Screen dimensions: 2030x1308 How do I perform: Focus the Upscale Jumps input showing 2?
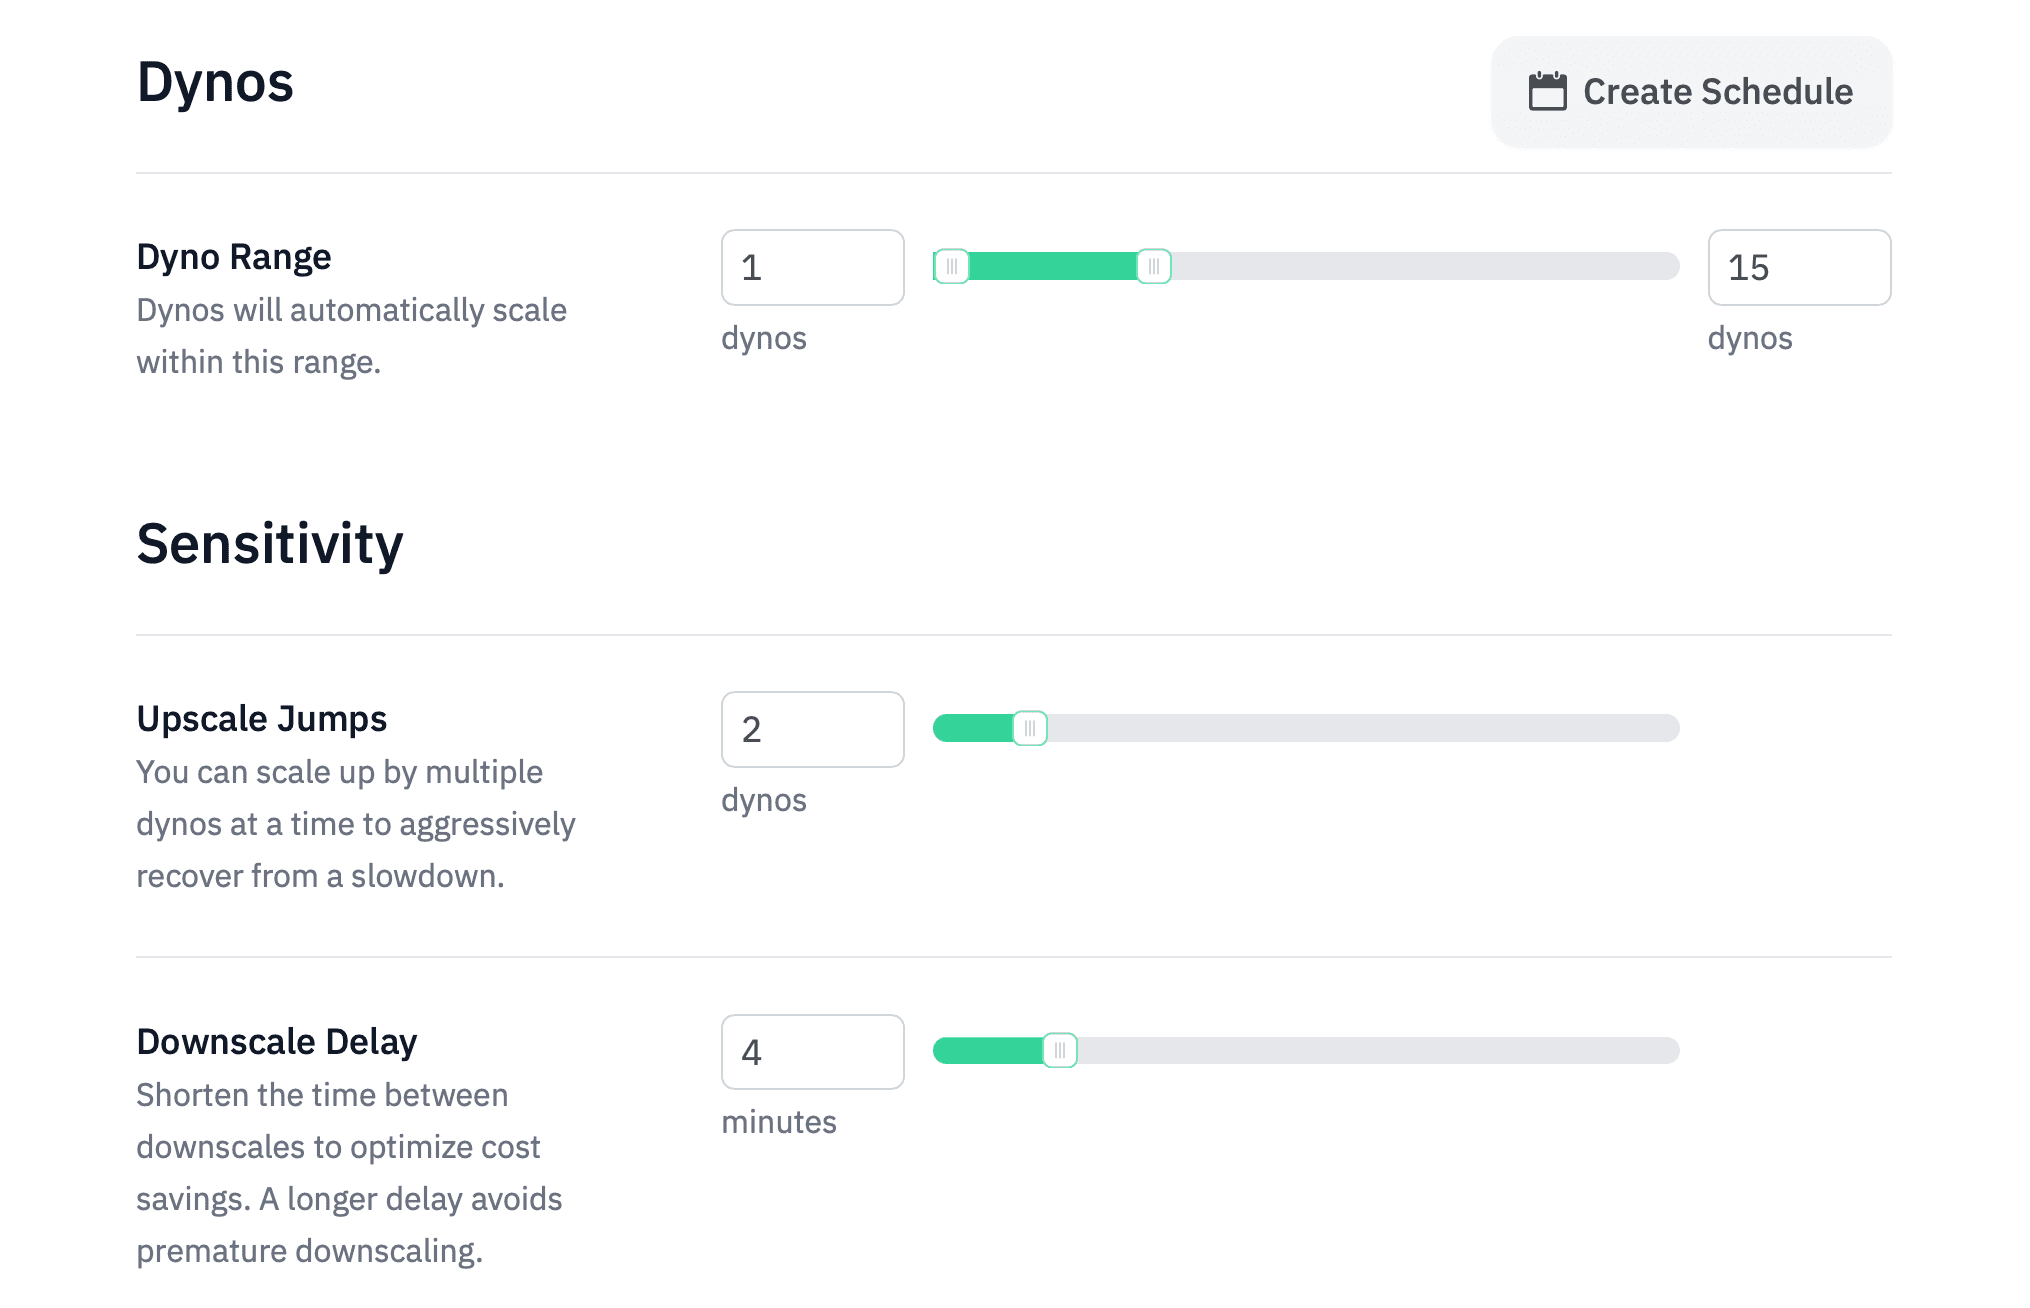click(x=812, y=729)
